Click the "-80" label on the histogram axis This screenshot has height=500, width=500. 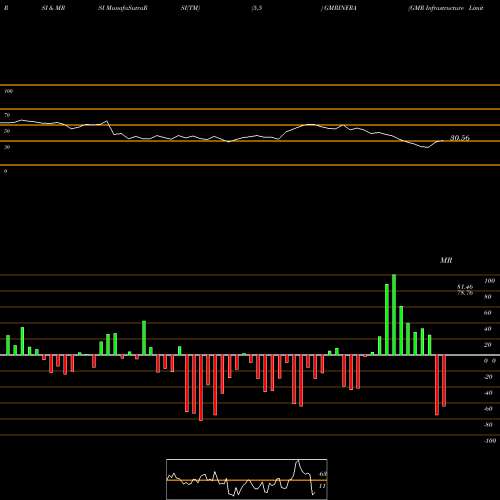coord(488,425)
